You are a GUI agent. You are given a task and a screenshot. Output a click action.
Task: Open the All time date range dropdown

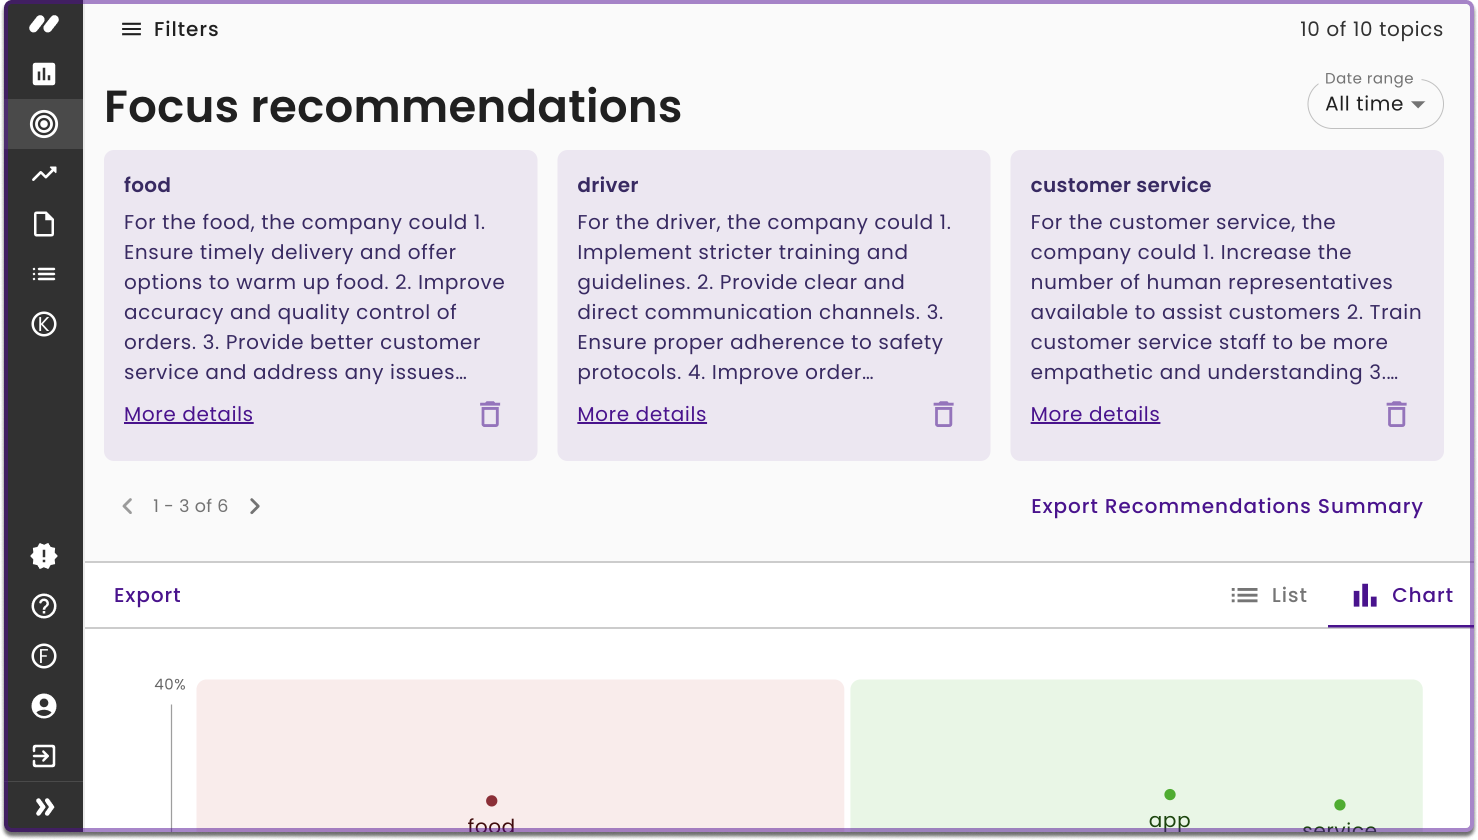[1375, 104]
